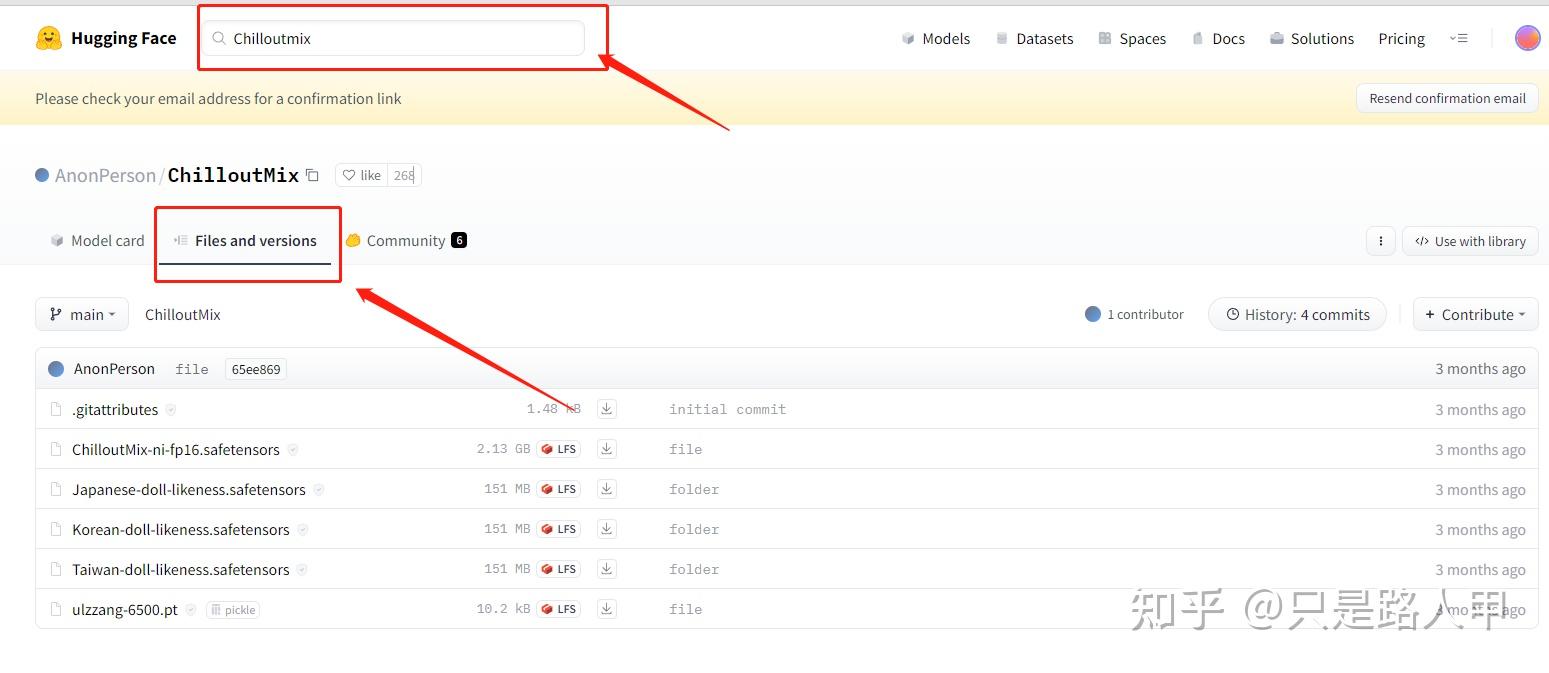Open History: 4 commits
1549x673 pixels.
click(x=1297, y=314)
